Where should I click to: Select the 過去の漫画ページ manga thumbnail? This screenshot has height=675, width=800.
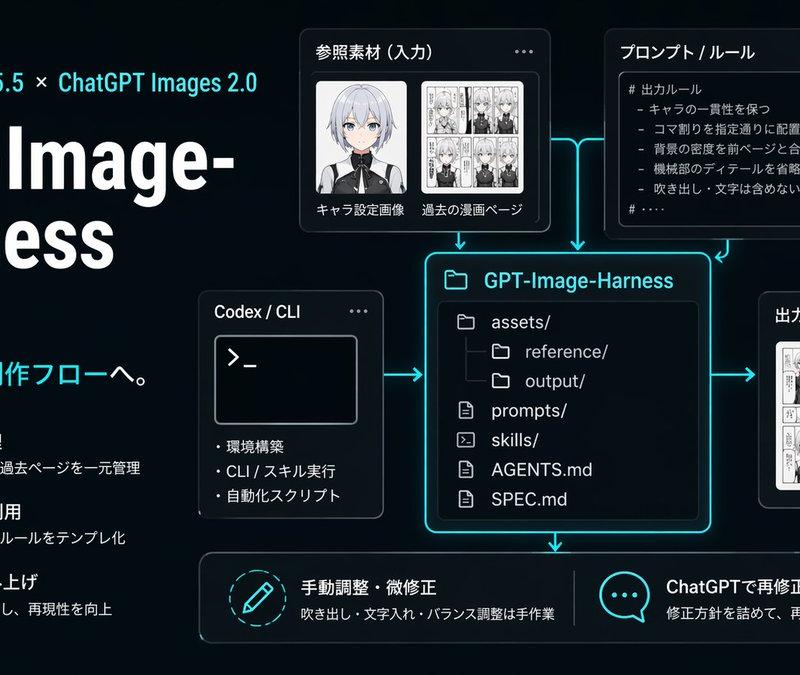coord(472,137)
